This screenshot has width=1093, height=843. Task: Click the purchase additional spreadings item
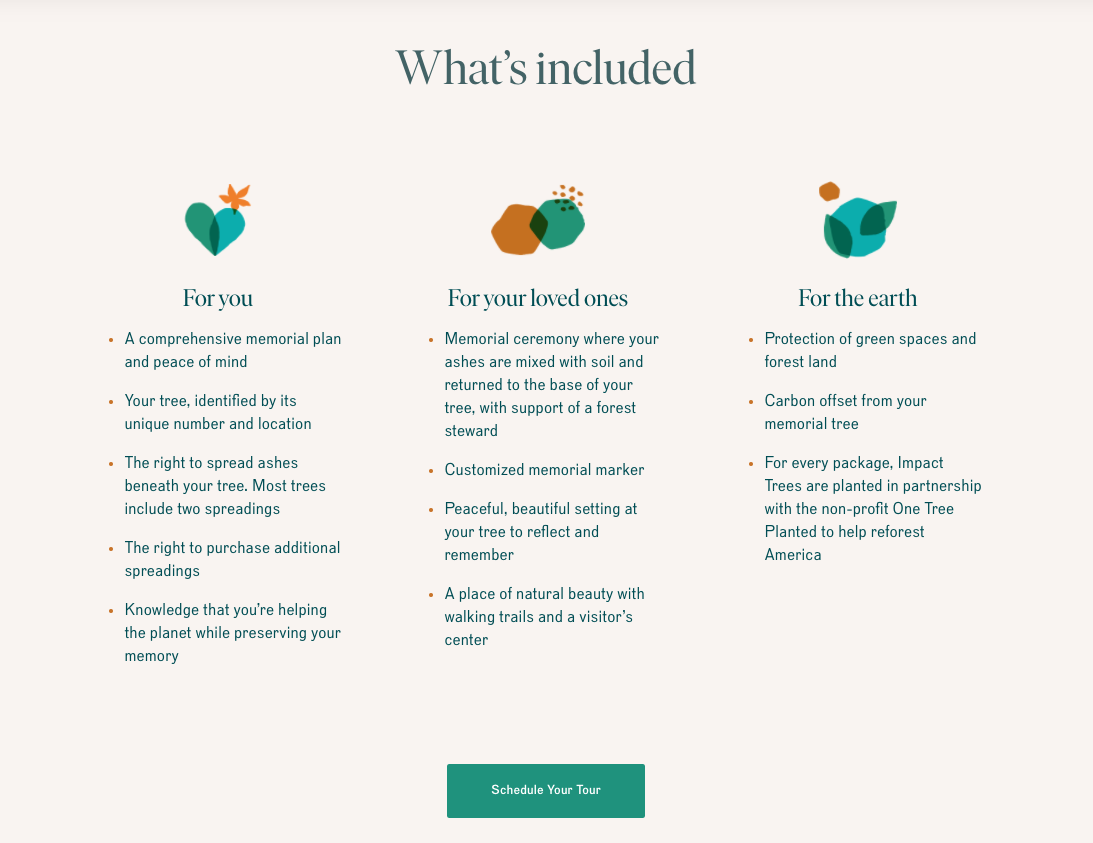(x=232, y=559)
